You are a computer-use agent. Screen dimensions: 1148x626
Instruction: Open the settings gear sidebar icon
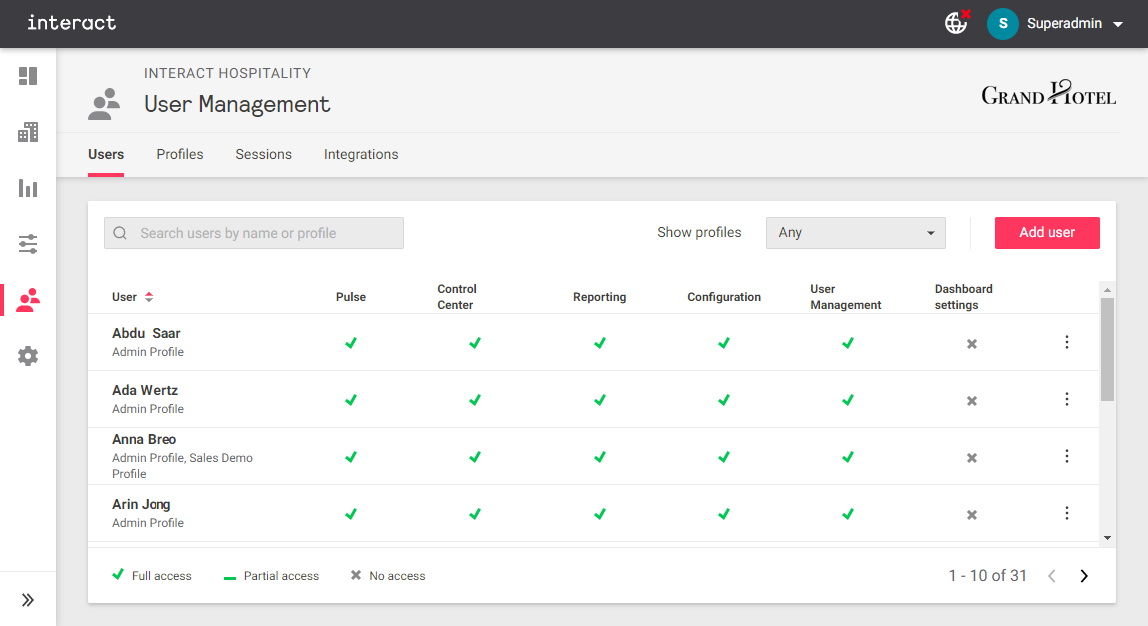[x=28, y=357]
